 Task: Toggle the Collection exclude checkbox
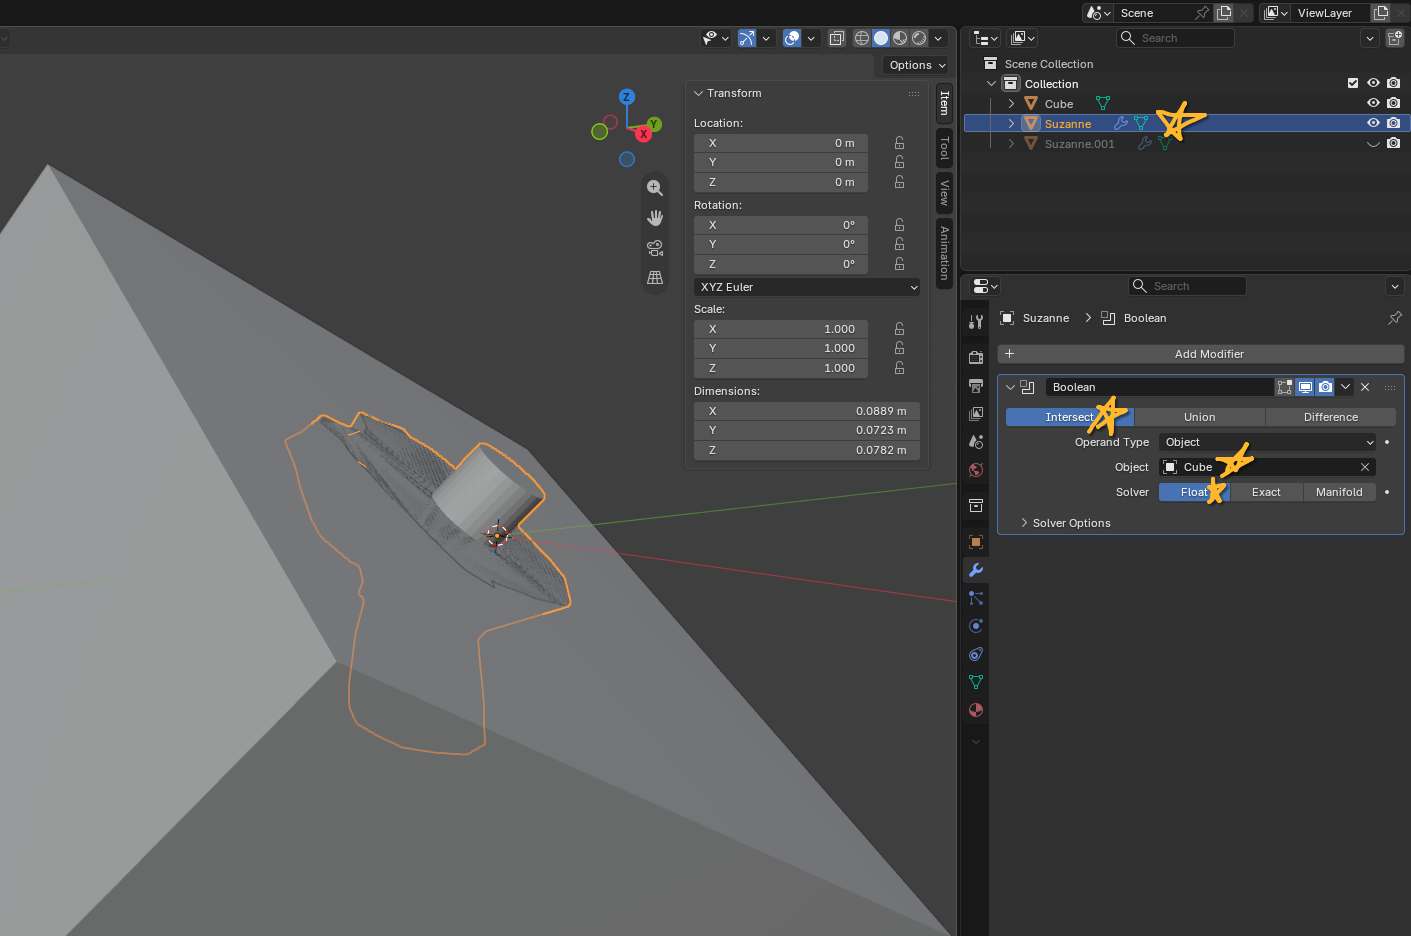tap(1353, 83)
